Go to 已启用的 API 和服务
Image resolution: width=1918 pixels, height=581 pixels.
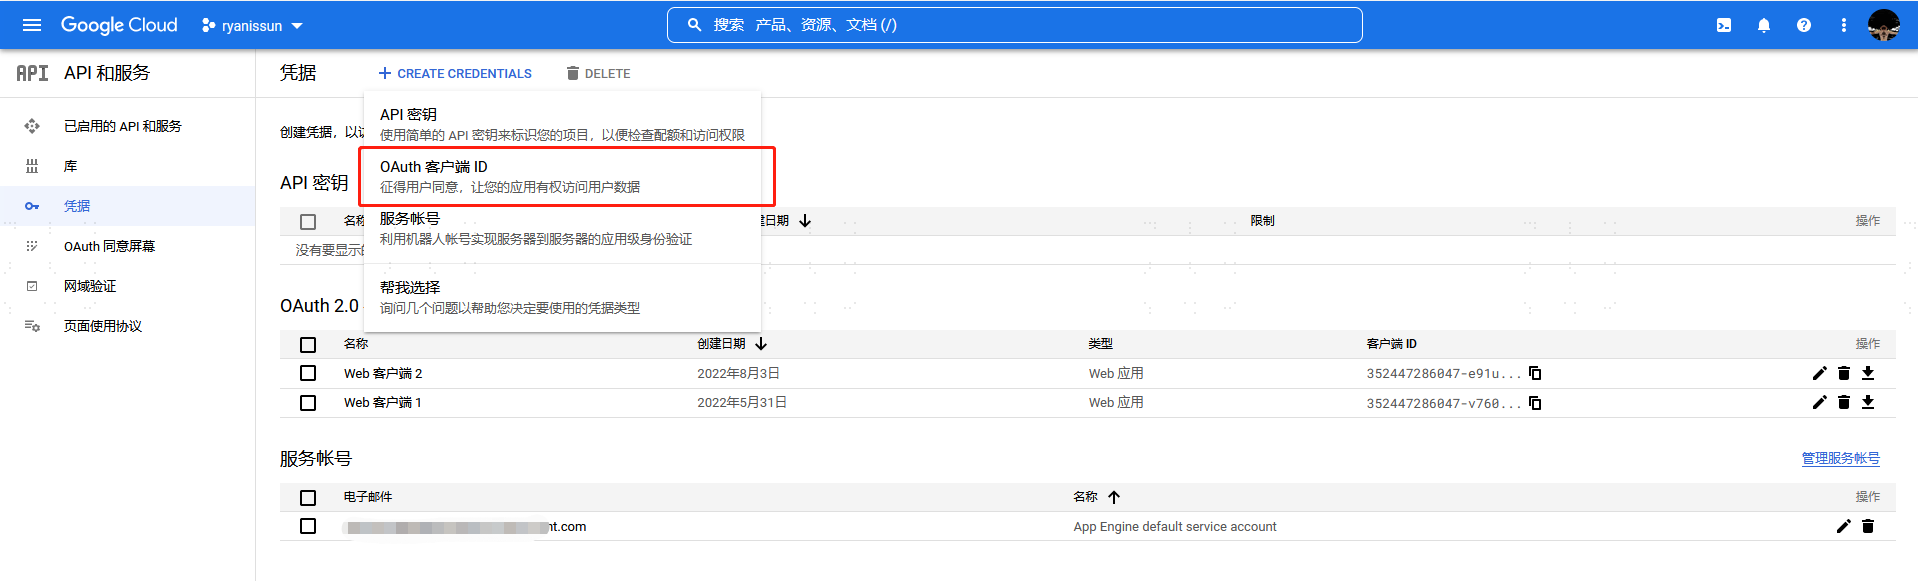point(123,126)
